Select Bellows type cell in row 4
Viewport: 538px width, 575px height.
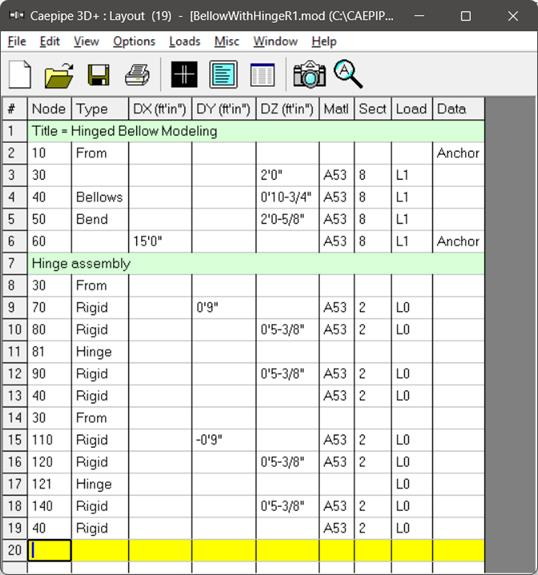(x=100, y=197)
